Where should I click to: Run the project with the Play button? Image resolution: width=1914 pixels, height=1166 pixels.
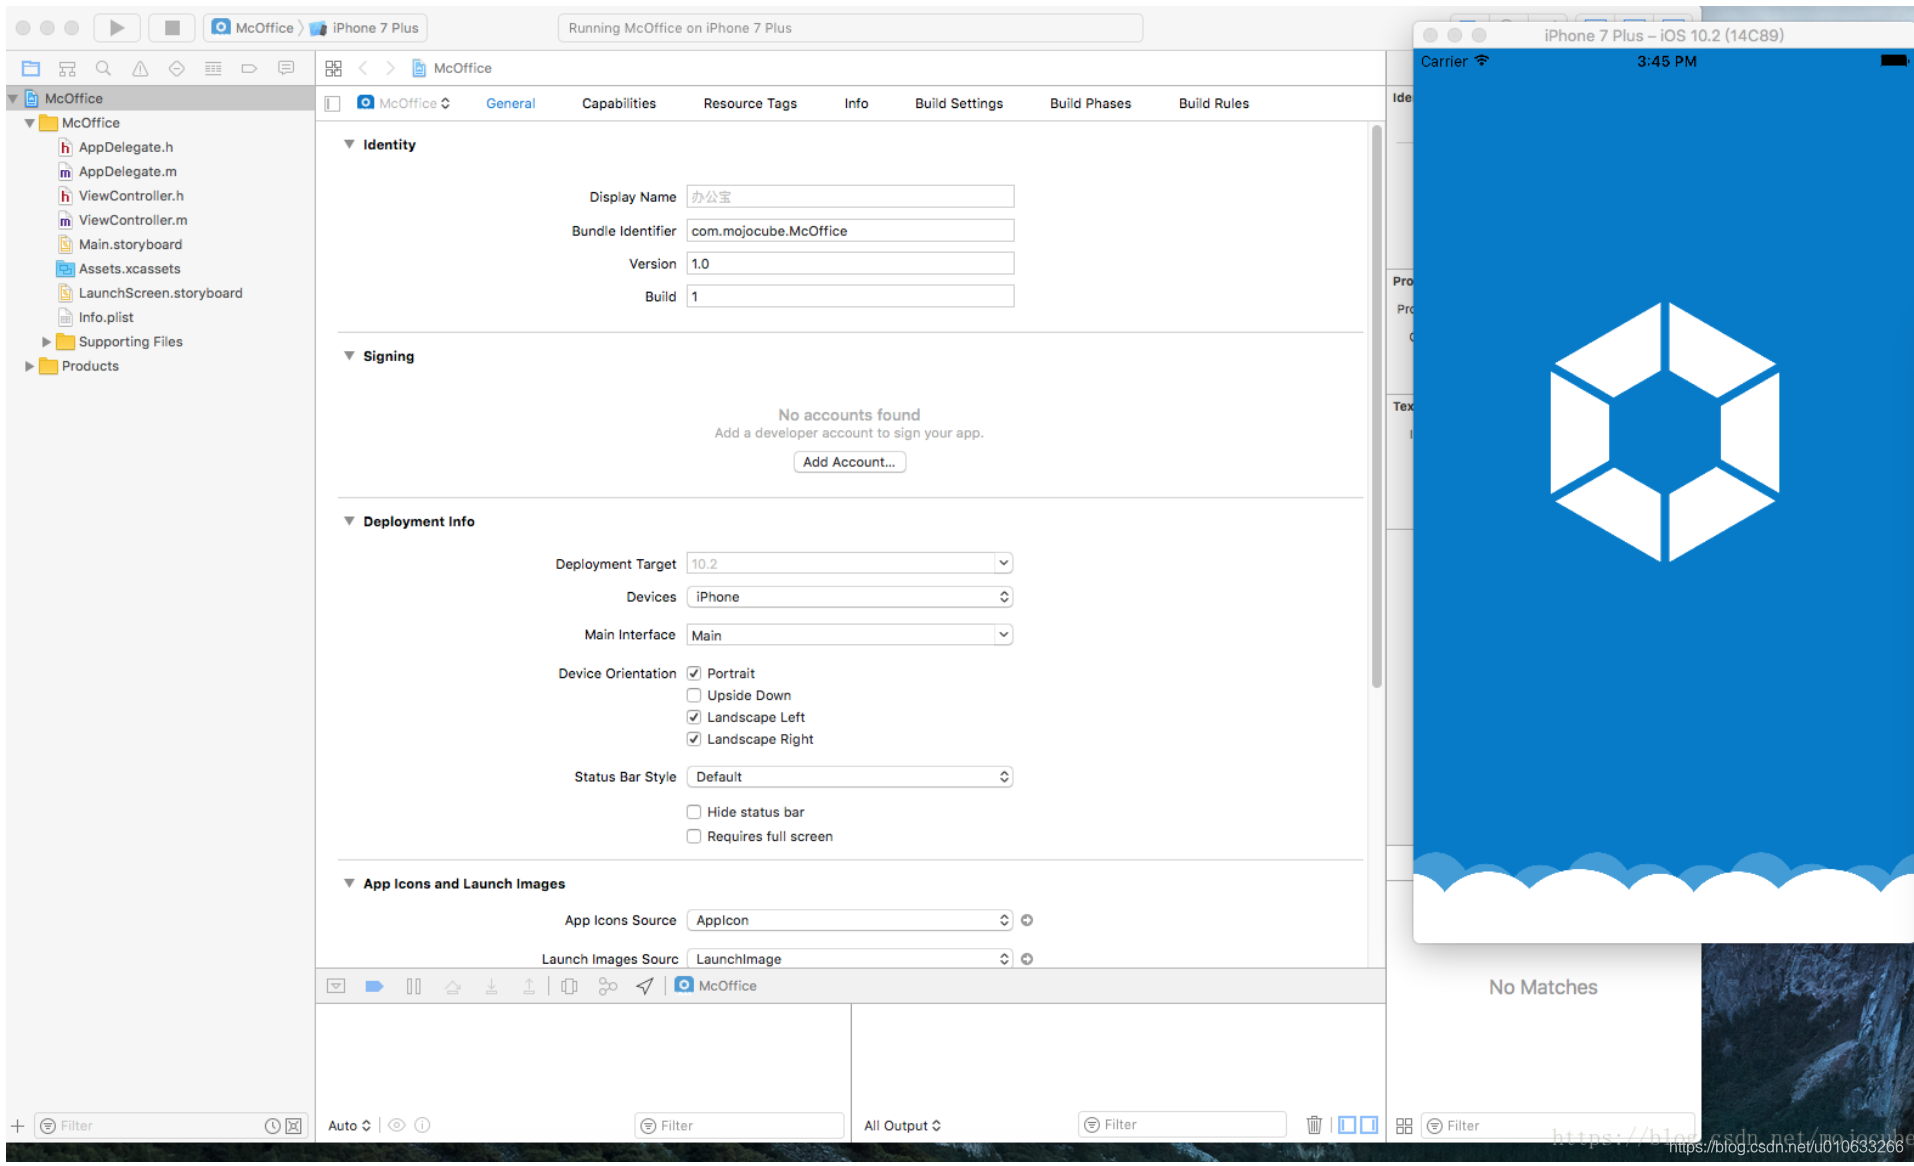pos(117,28)
